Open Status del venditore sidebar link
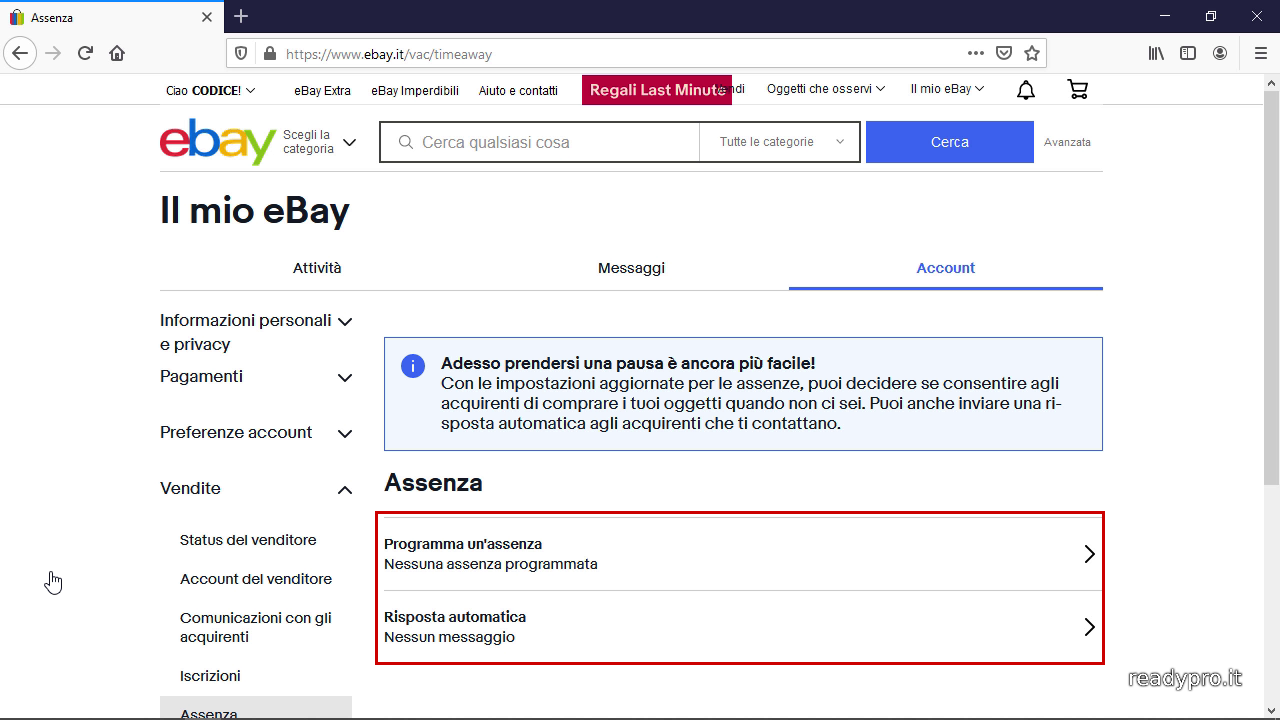This screenshot has height=720, width=1280. point(248,540)
